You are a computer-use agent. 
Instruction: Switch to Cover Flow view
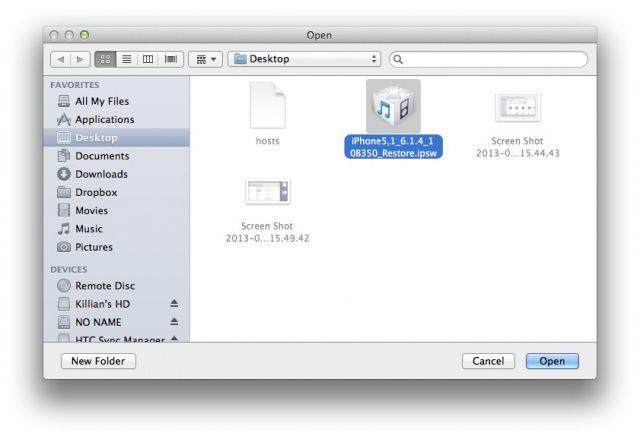[x=171, y=60]
